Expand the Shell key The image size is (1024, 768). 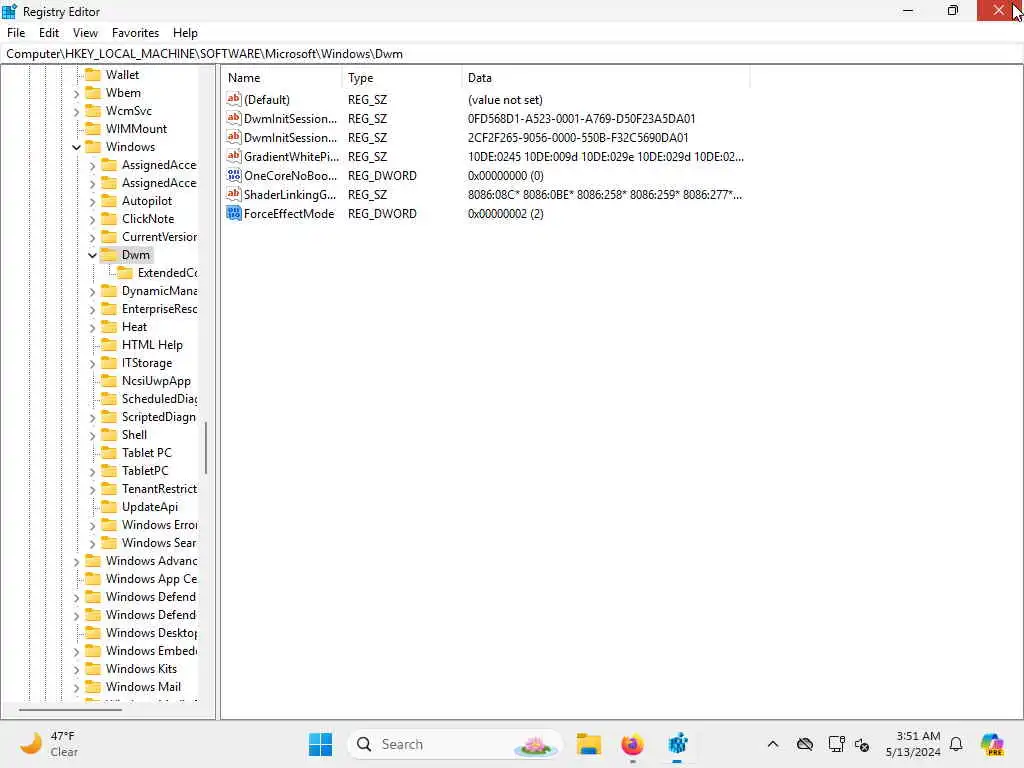(x=92, y=435)
